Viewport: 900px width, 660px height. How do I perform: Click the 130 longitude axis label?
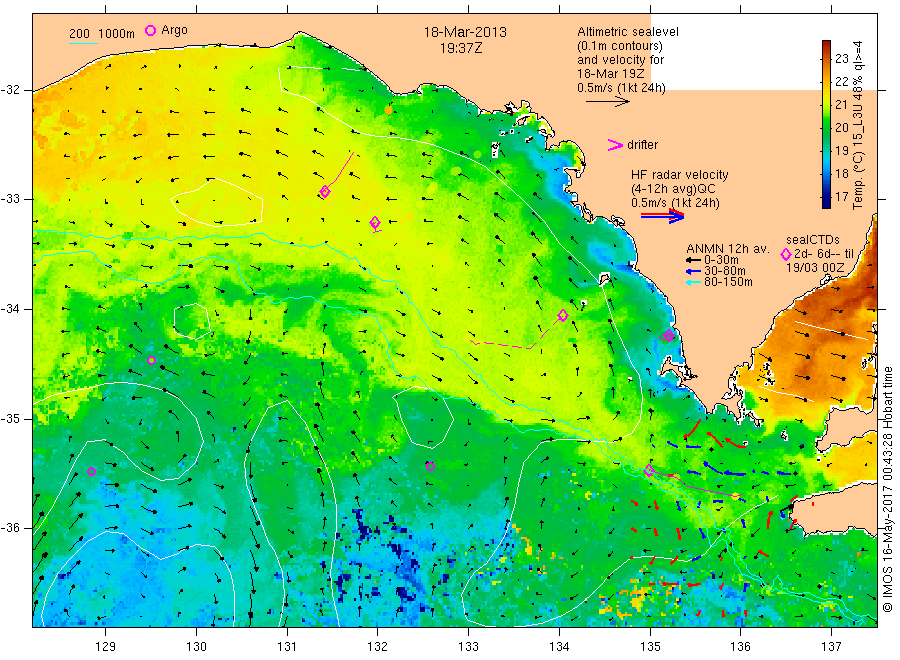196,647
